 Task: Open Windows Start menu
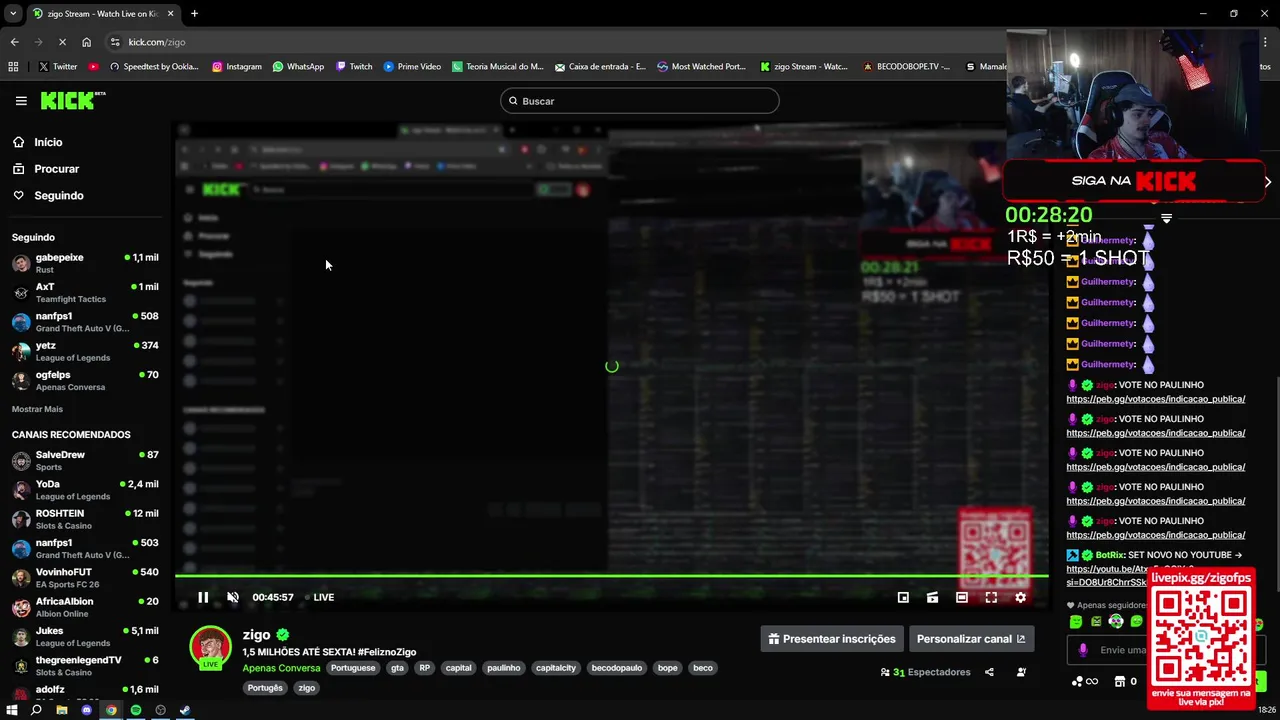point(11,710)
